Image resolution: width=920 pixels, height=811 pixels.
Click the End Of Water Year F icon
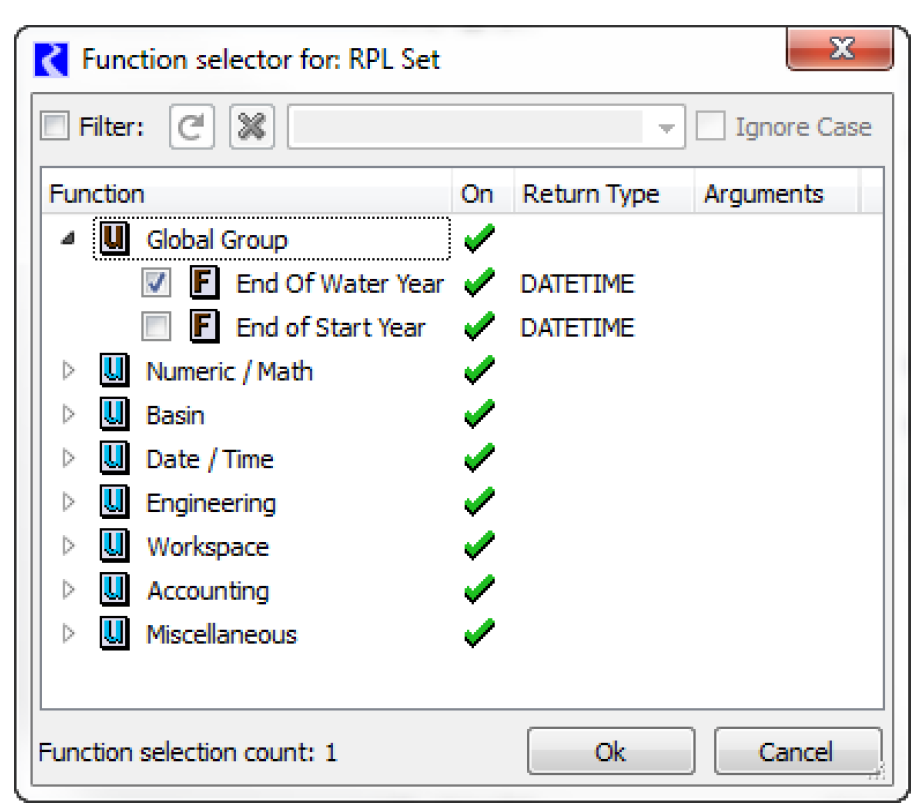click(x=204, y=284)
